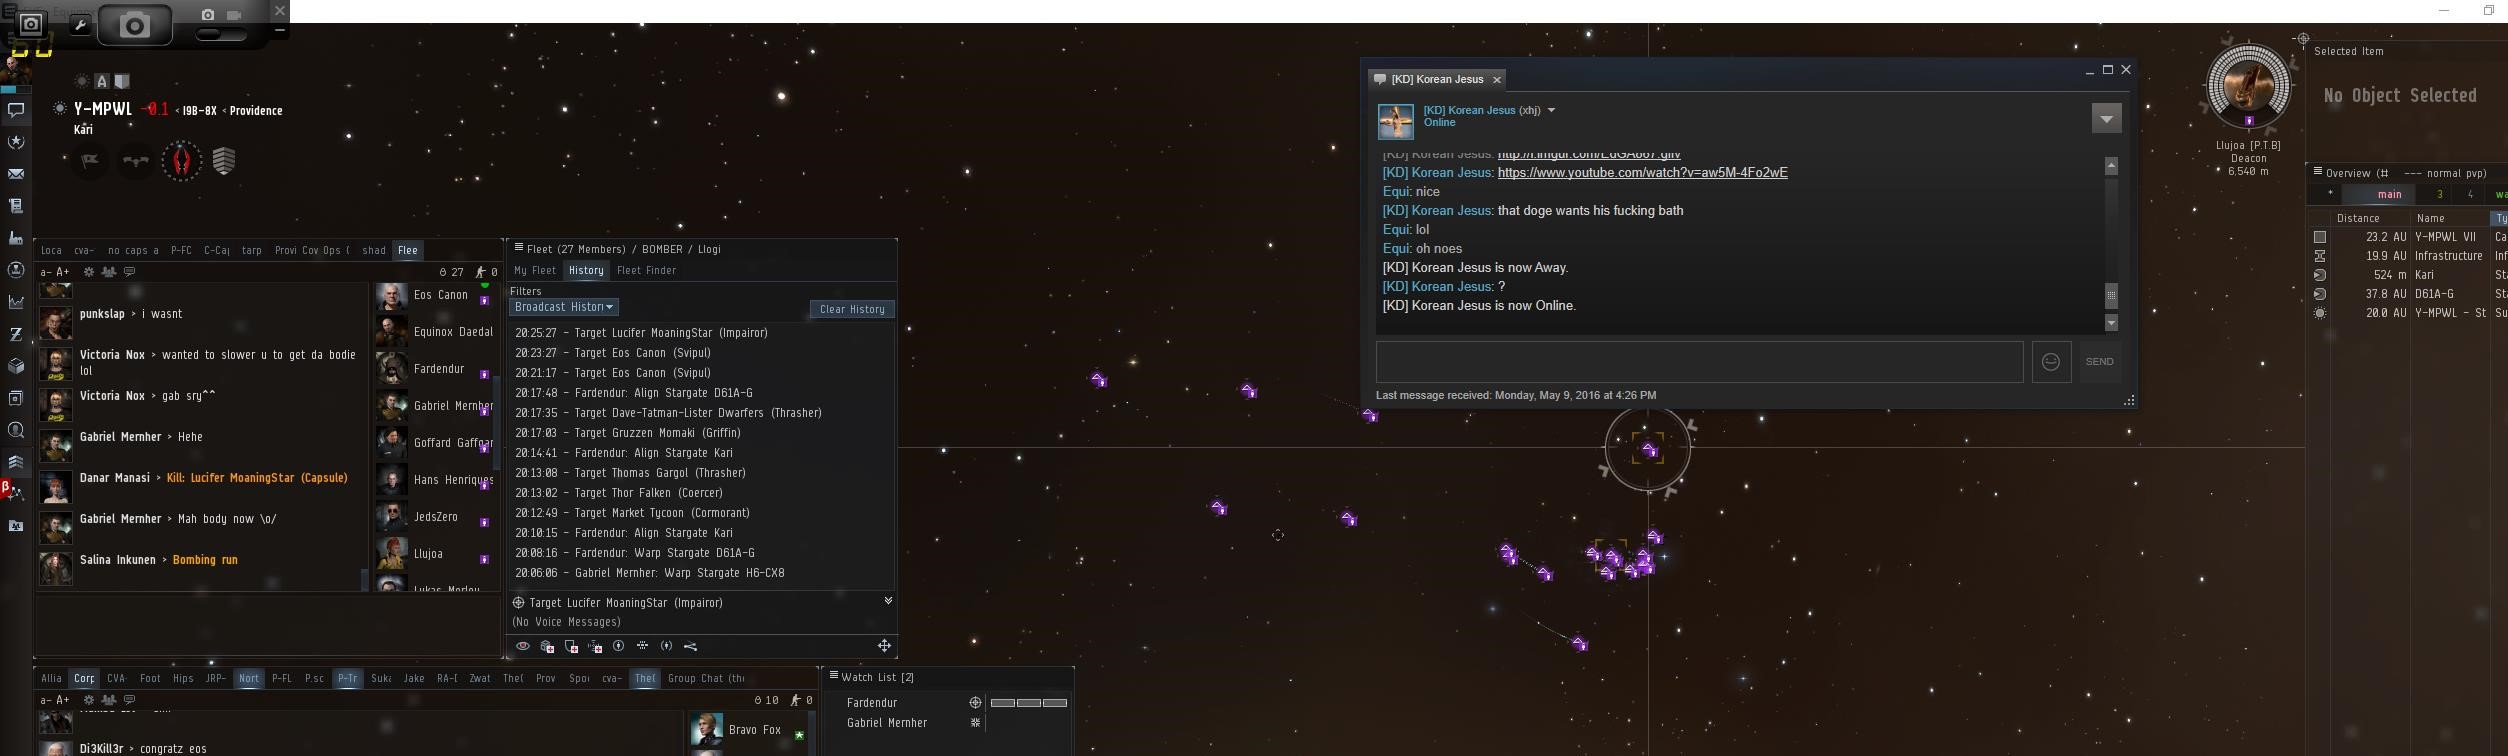Click the eye icon in the Fleet broadcast toolbar

click(523, 646)
